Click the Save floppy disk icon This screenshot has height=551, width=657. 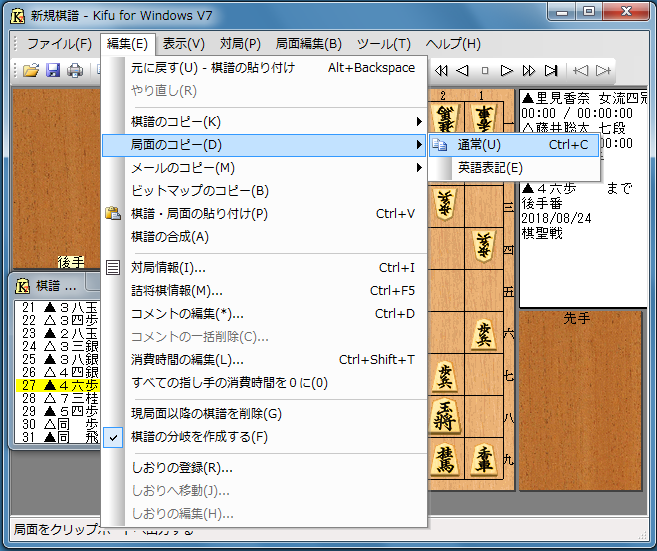pyautogui.click(x=53, y=71)
